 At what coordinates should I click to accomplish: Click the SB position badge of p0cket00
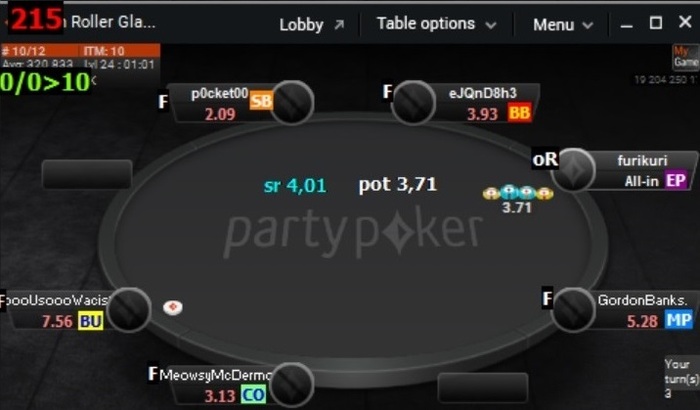click(x=261, y=101)
